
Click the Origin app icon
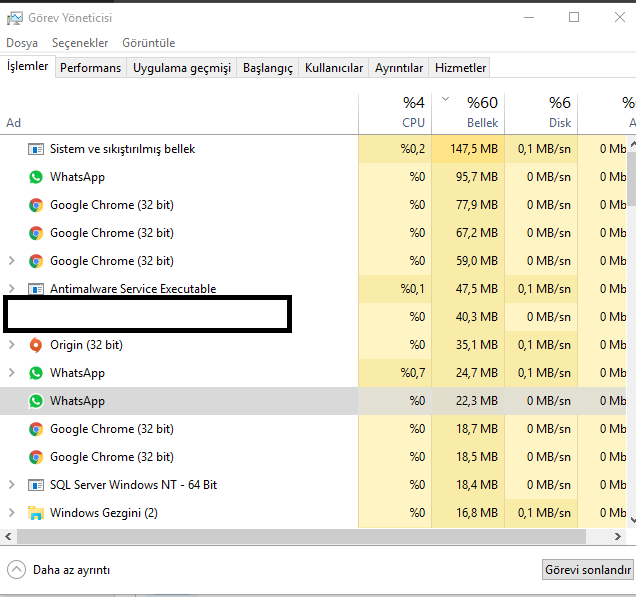[36, 345]
